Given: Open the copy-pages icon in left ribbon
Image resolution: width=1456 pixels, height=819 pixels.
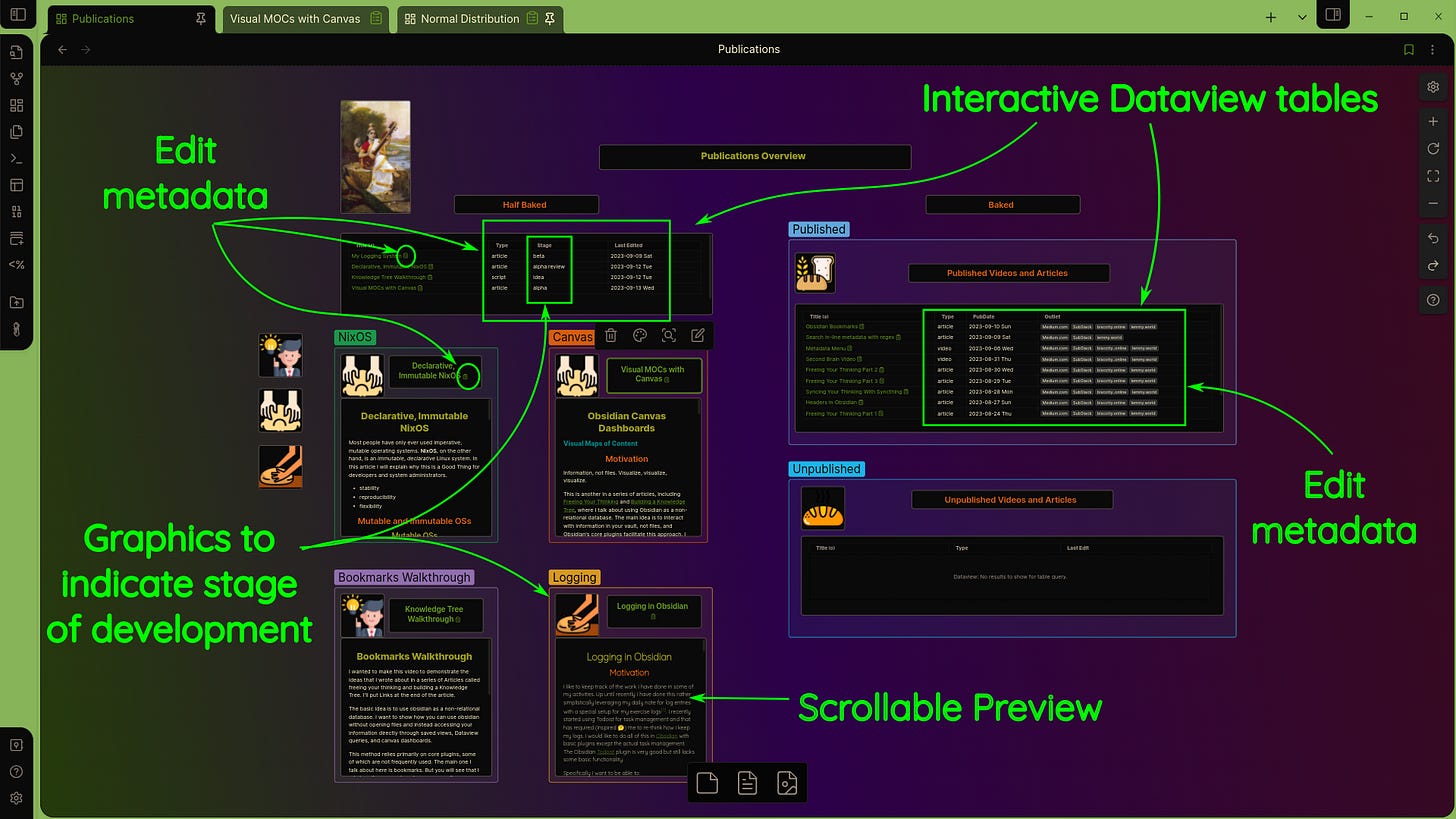Looking at the screenshot, I should point(16,132).
